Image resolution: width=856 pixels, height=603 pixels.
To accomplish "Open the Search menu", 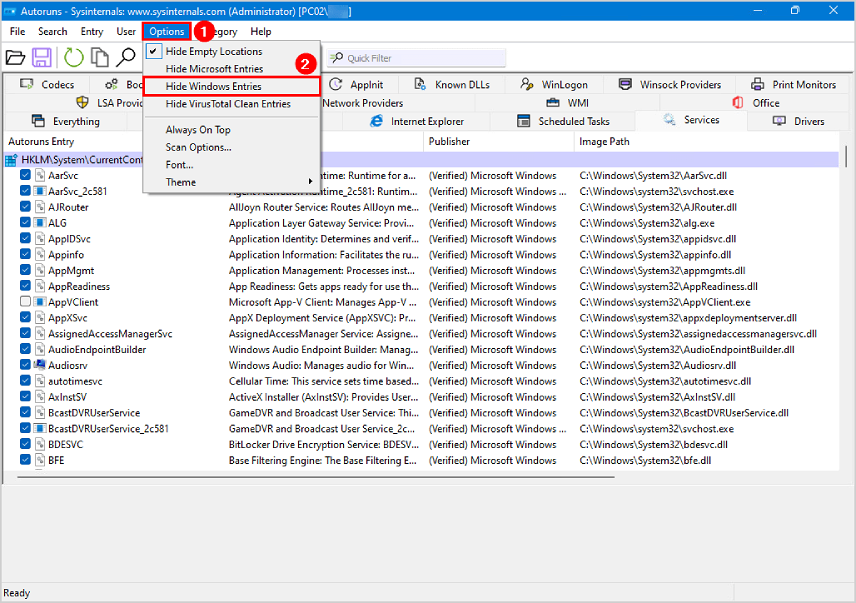I will (52, 32).
